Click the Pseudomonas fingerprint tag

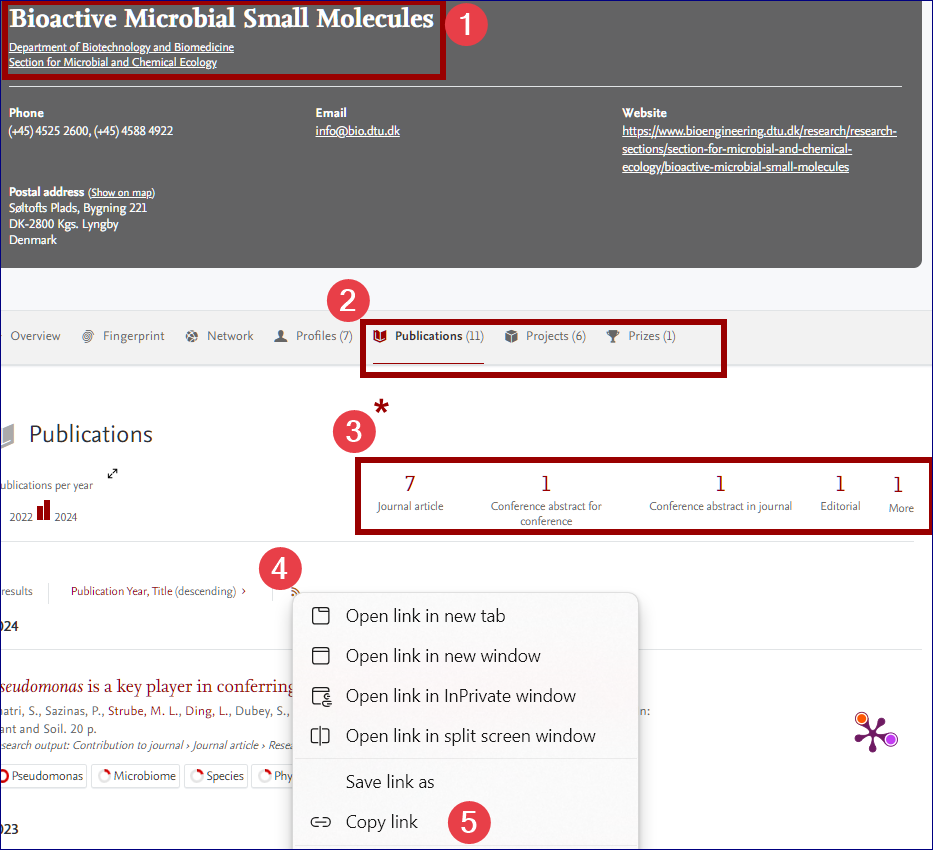coord(43,776)
